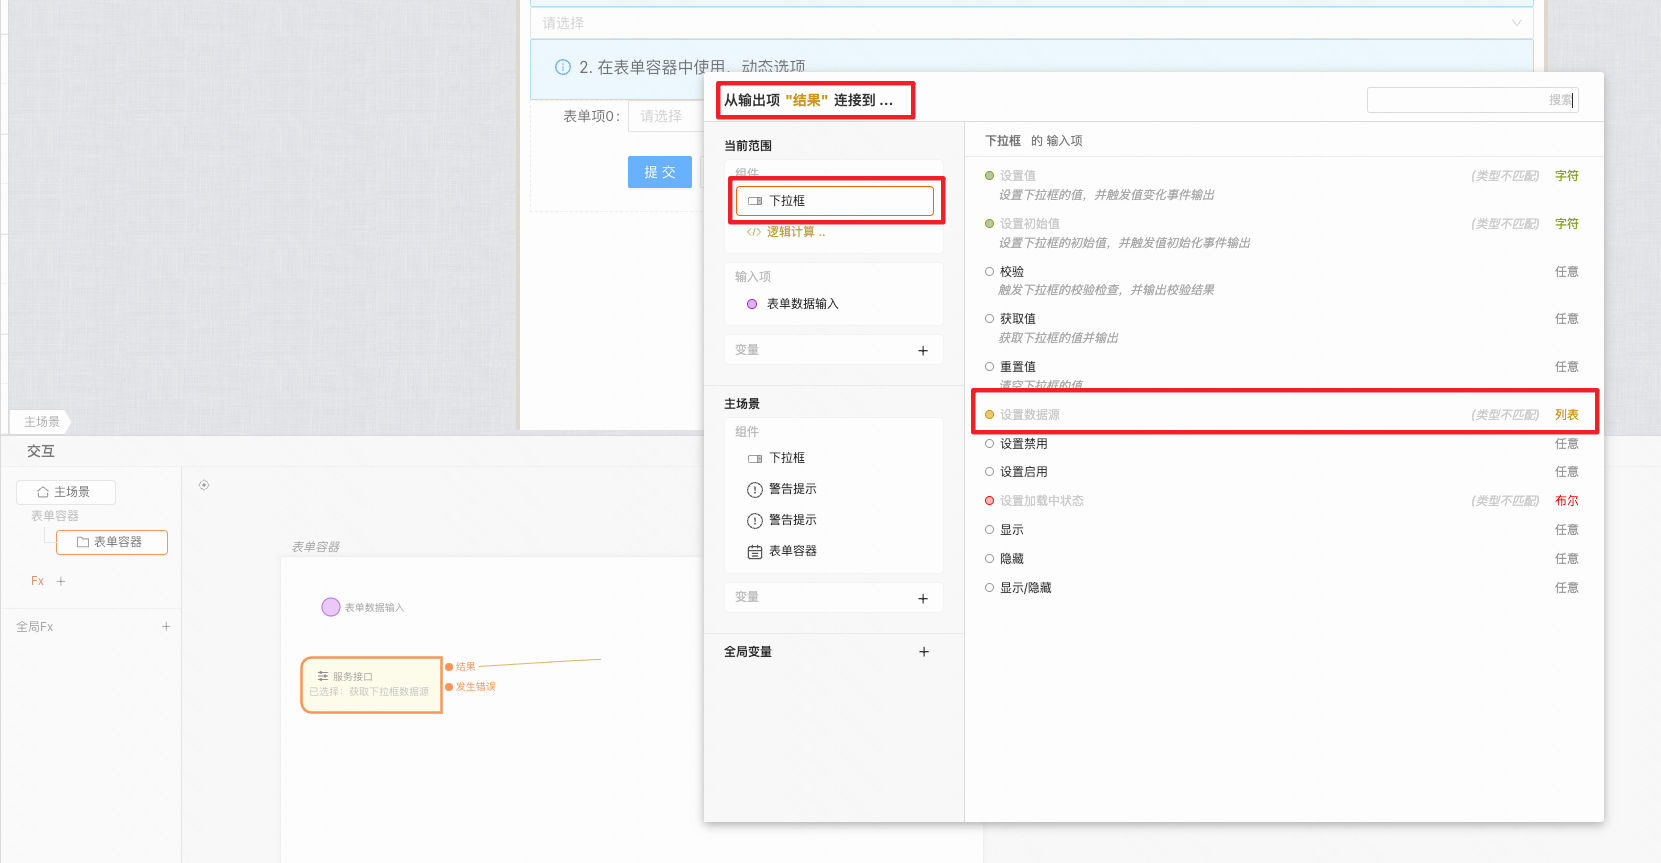Focus the 搜索 search field
This screenshot has width=1661, height=863.
[x=1472, y=100]
